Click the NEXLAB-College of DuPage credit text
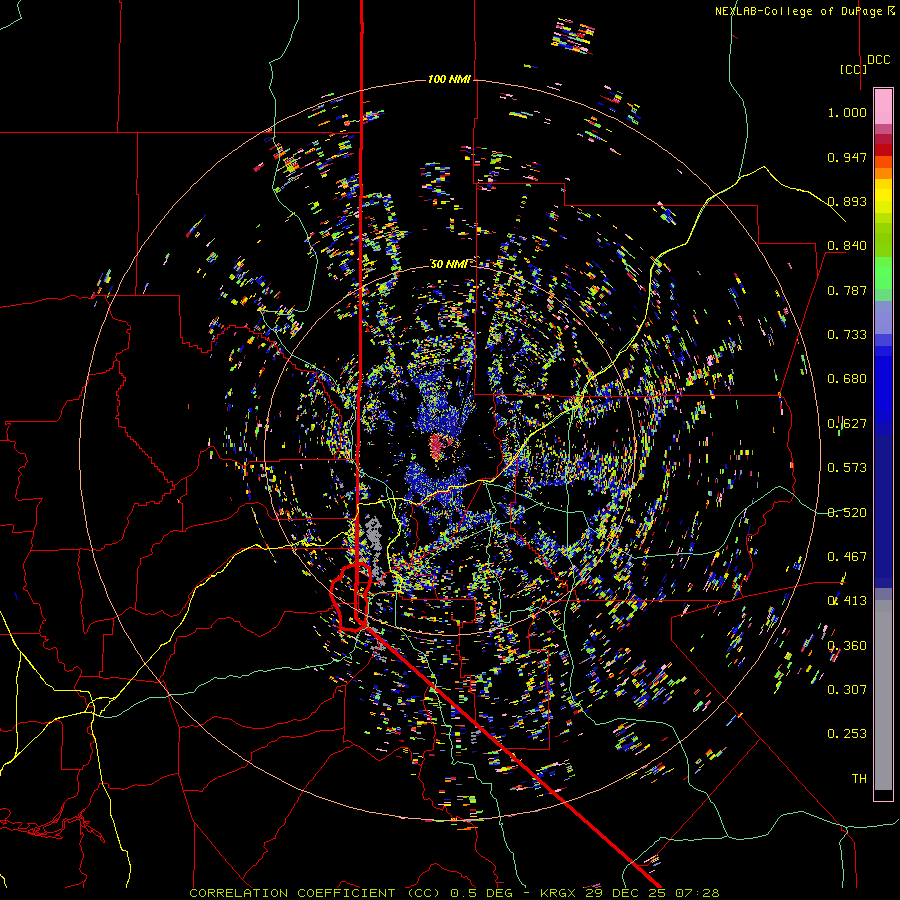Viewport: 900px width, 900px height. [x=804, y=11]
